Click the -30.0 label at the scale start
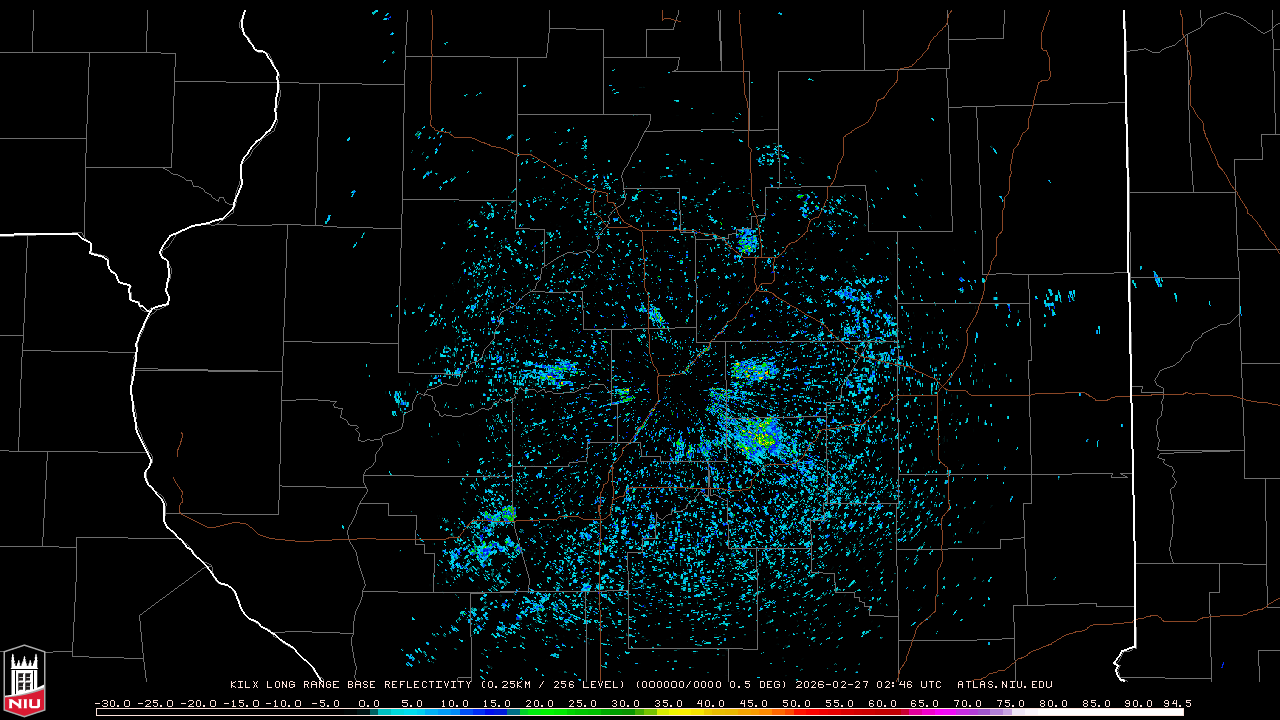The width and height of the screenshot is (1280, 720). click(112, 703)
